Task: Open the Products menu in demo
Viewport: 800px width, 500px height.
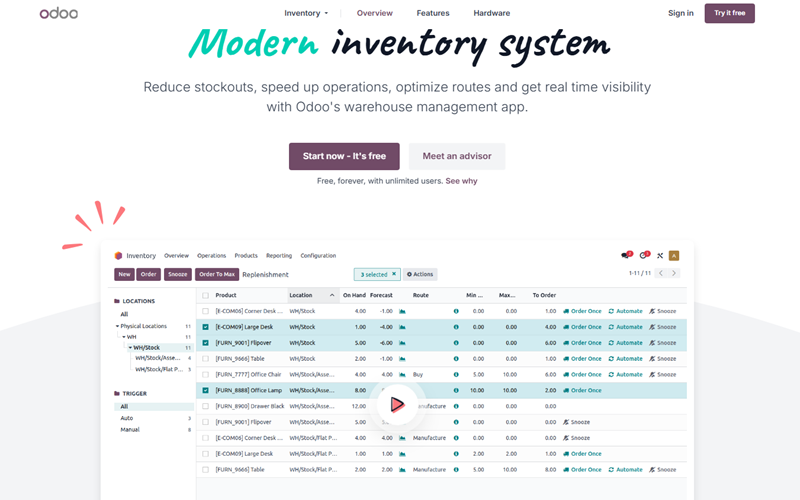Action: click(x=246, y=256)
